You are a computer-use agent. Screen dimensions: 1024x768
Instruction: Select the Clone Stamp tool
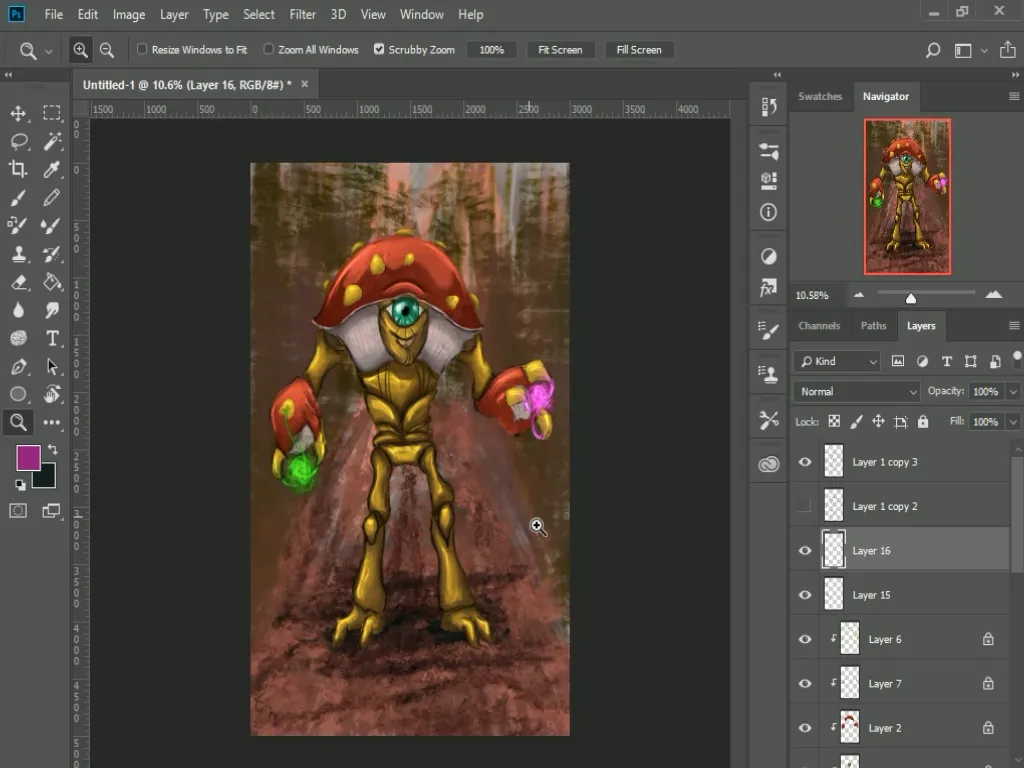tap(18, 254)
